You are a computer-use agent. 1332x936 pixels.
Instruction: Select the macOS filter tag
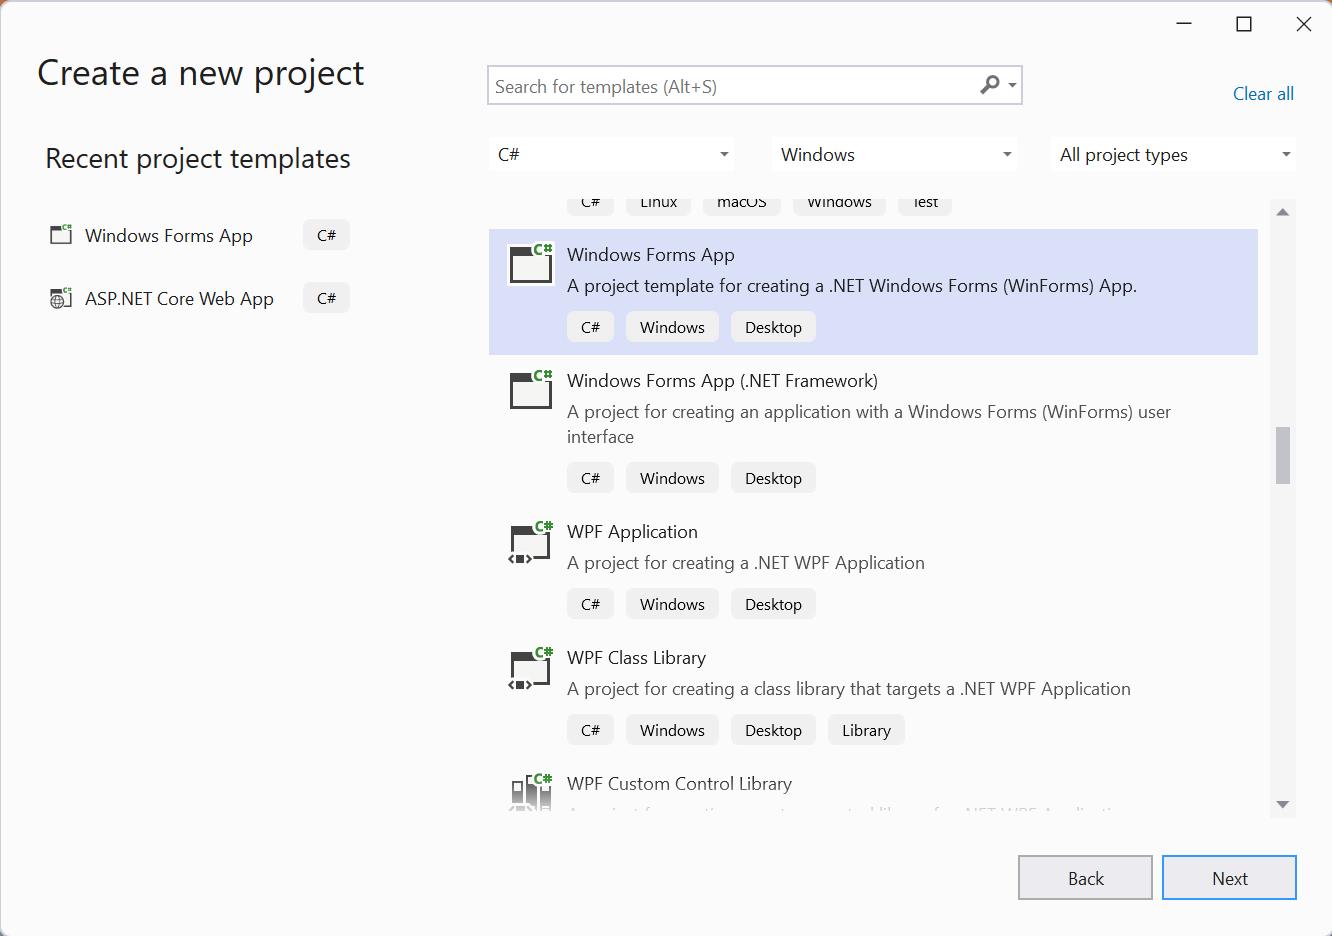pyautogui.click(x=741, y=202)
